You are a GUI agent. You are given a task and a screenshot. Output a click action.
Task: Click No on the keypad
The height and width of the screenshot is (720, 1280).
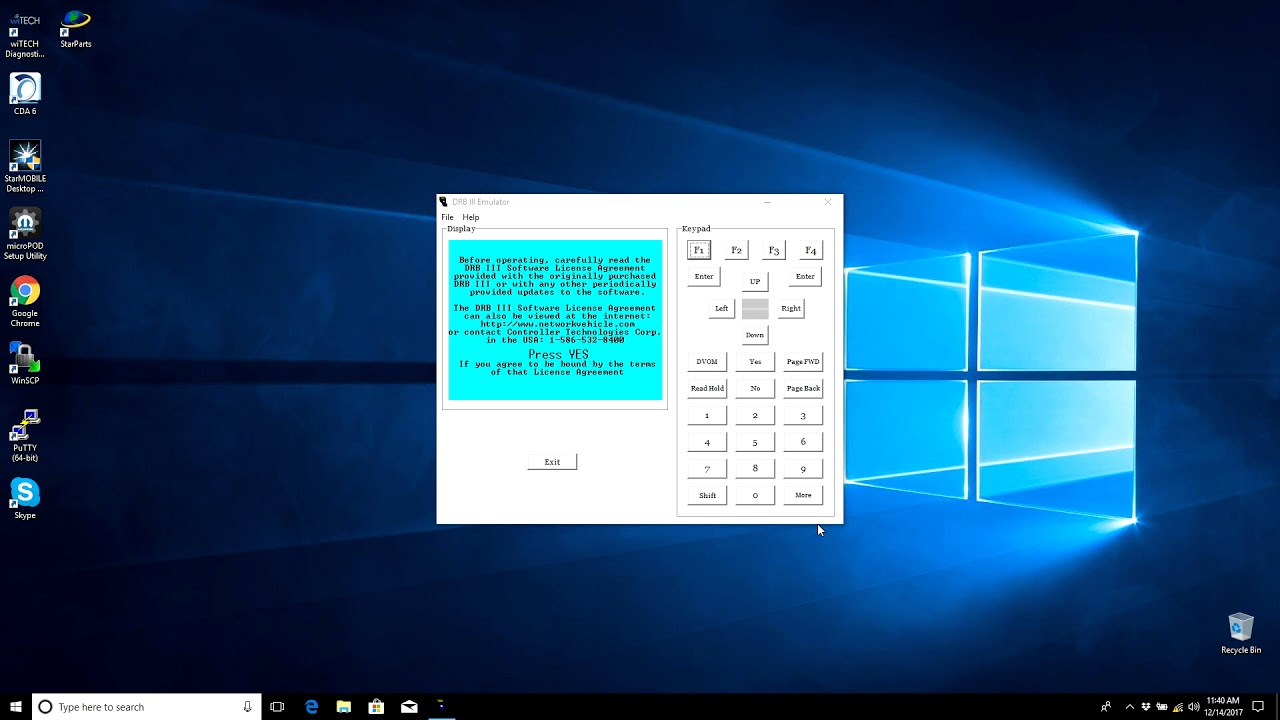tap(755, 388)
